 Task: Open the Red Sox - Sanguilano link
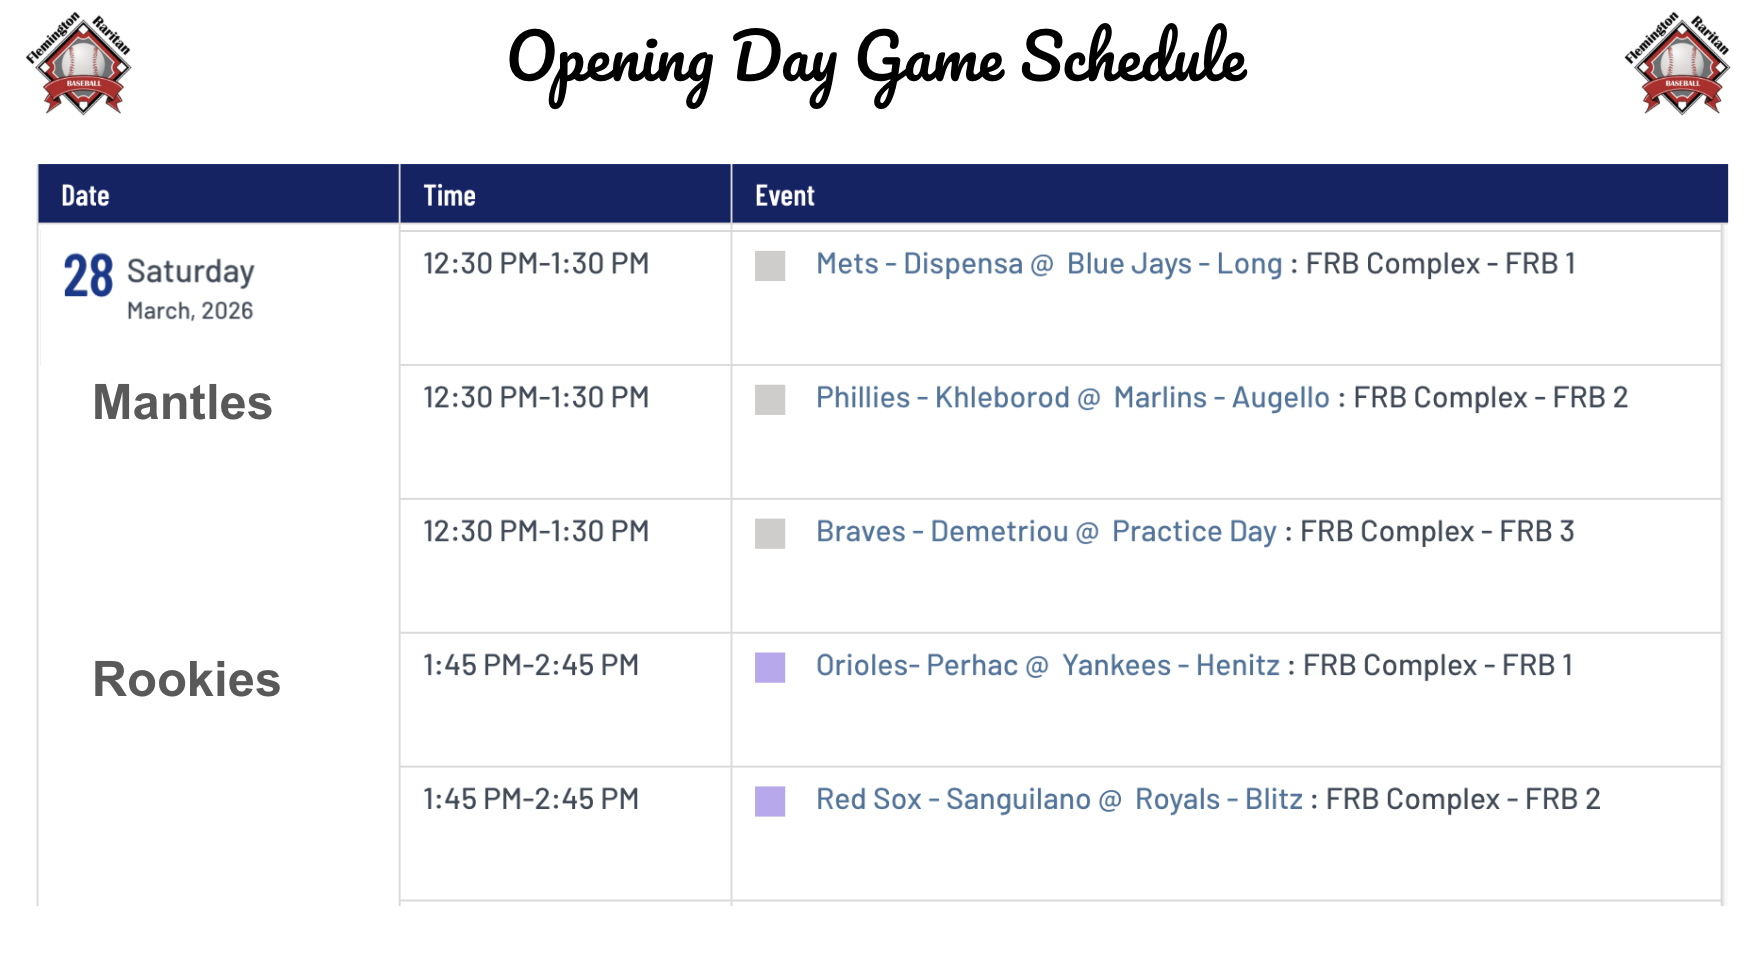click(x=952, y=800)
